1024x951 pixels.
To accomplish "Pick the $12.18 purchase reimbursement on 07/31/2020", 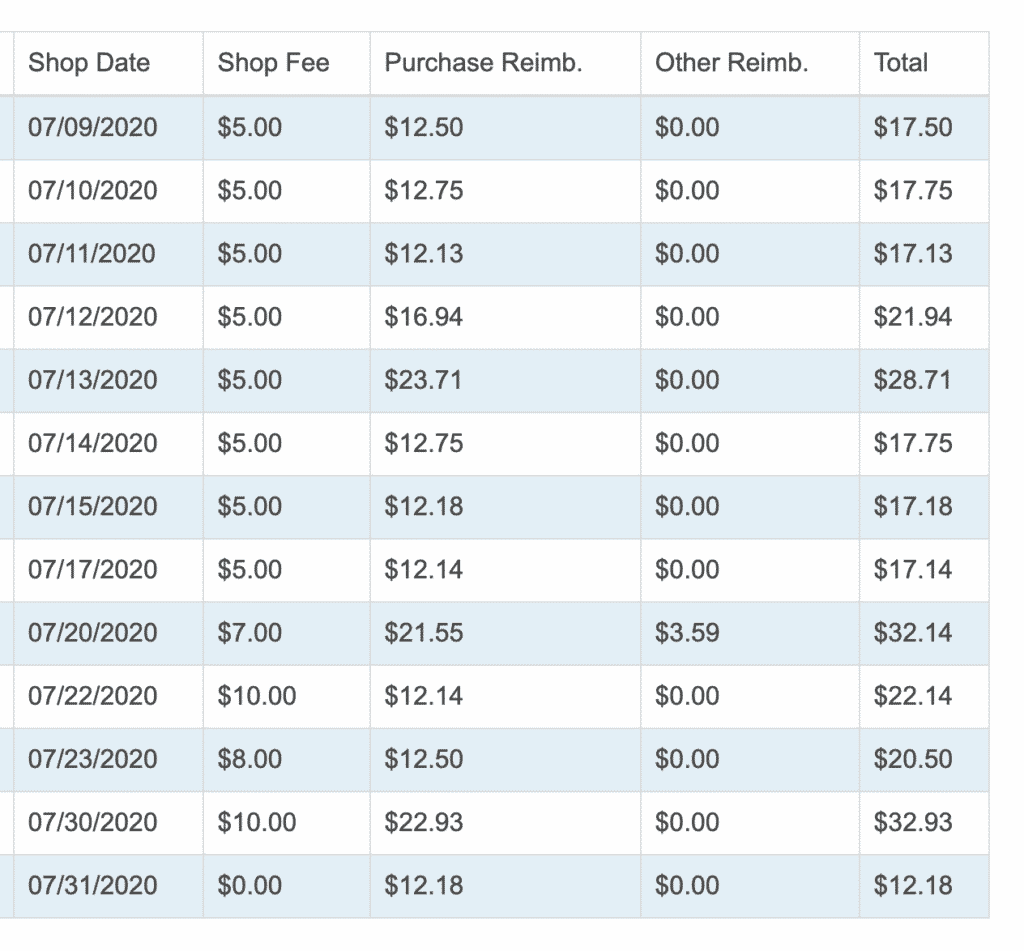I will click(x=424, y=886).
